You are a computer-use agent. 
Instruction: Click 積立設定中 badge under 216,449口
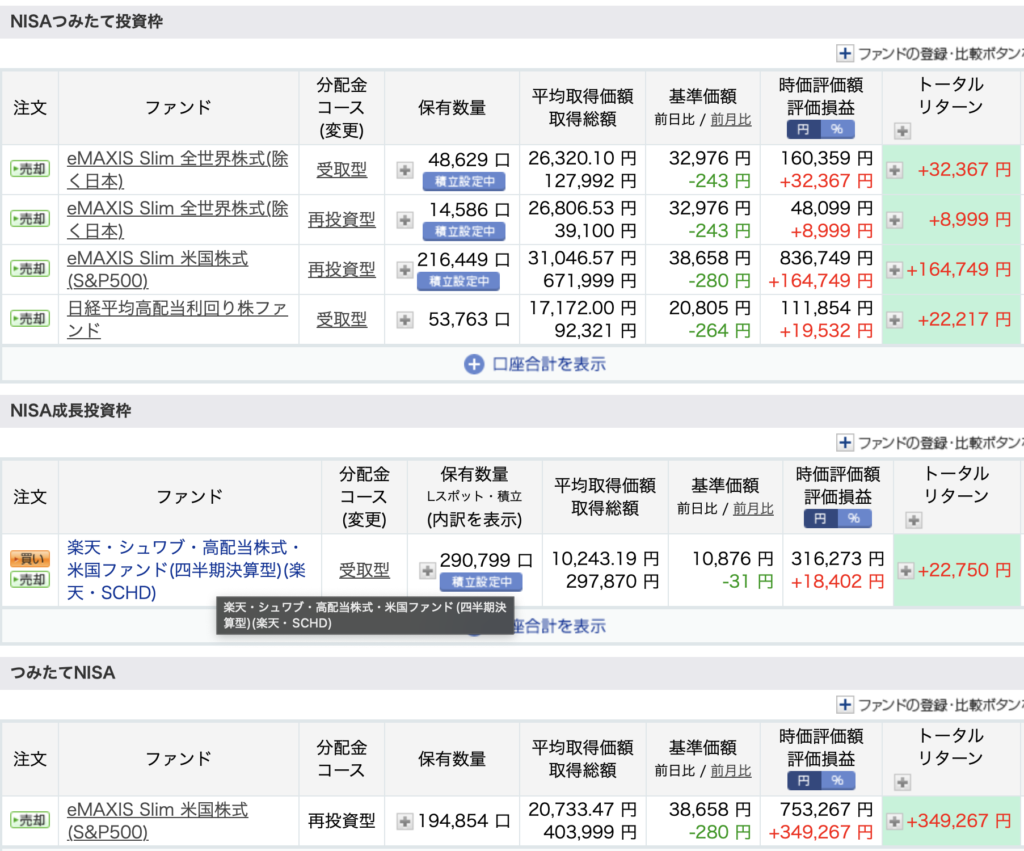click(458, 281)
